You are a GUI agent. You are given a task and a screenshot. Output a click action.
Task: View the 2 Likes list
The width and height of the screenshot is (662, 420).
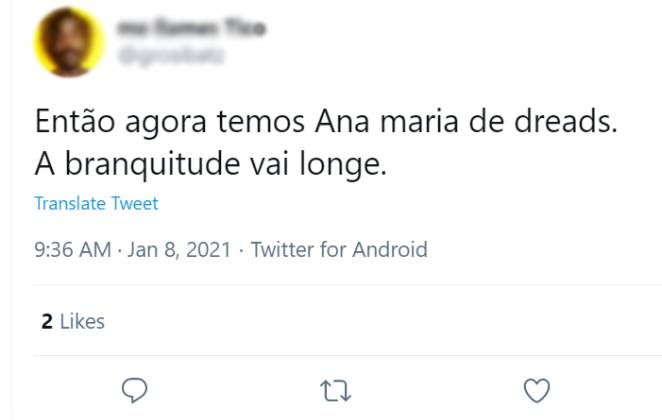pos(73,321)
